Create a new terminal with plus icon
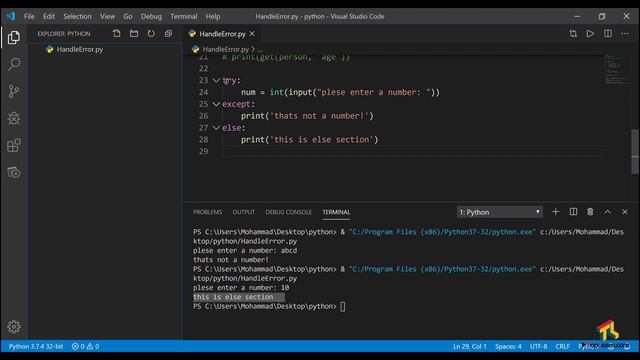The height and width of the screenshot is (360, 640). (x=556, y=212)
